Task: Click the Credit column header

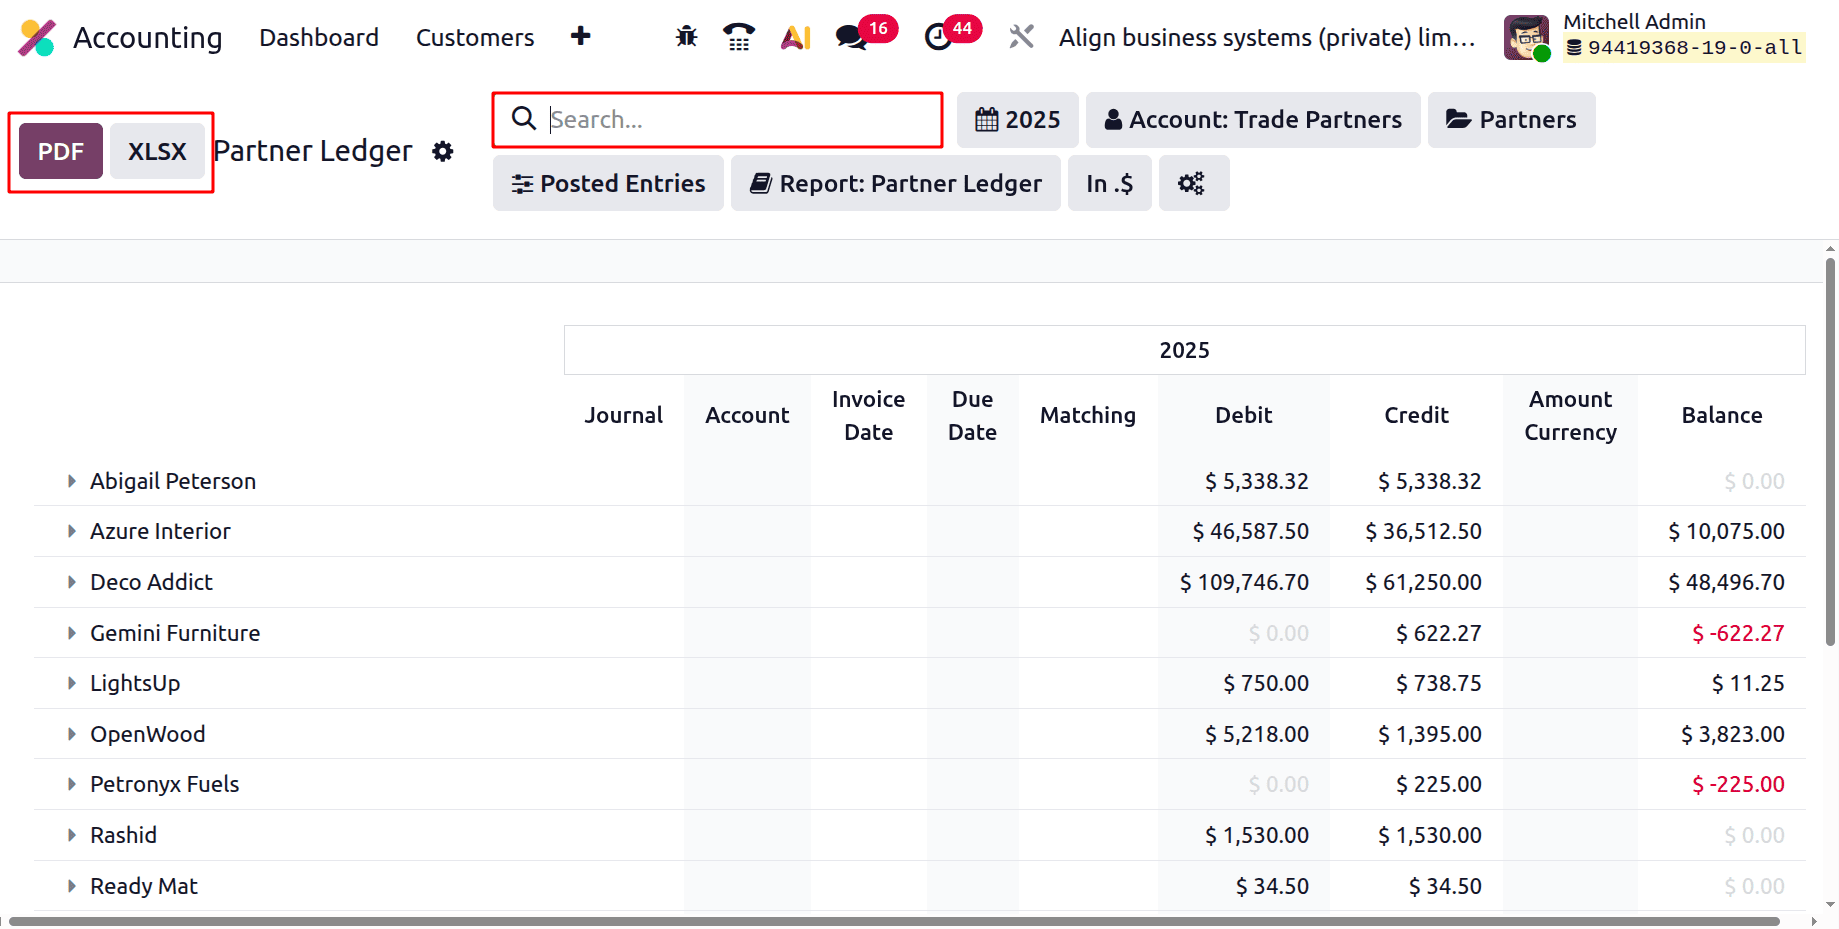Action: pos(1416,415)
